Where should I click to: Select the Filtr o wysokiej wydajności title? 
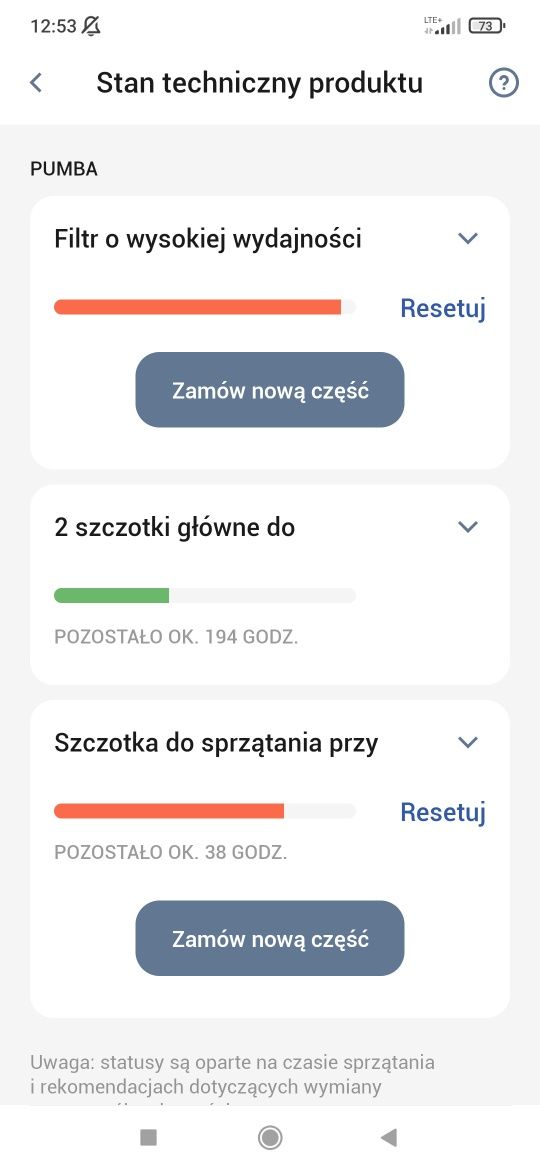point(208,239)
